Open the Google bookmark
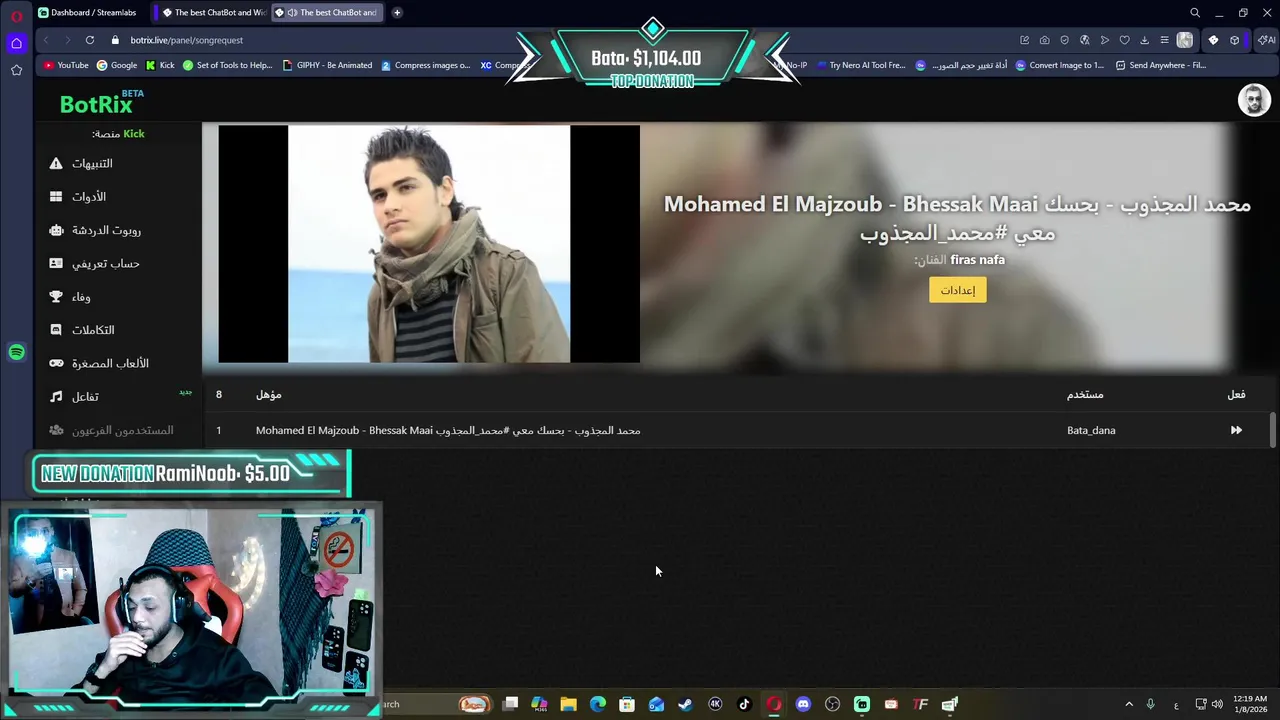The height and width of the screenshot is (720, 1280). [x=117, y=65]
